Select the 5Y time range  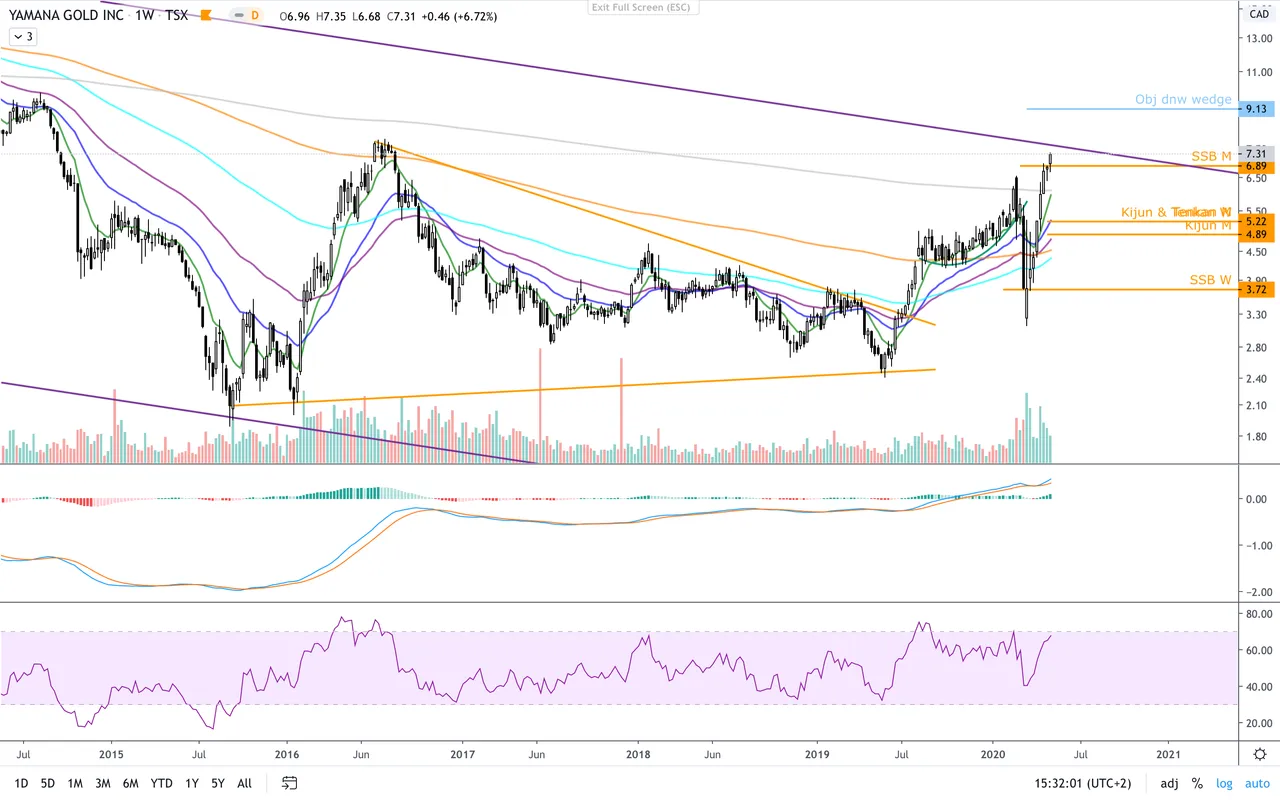pos(219,783)
